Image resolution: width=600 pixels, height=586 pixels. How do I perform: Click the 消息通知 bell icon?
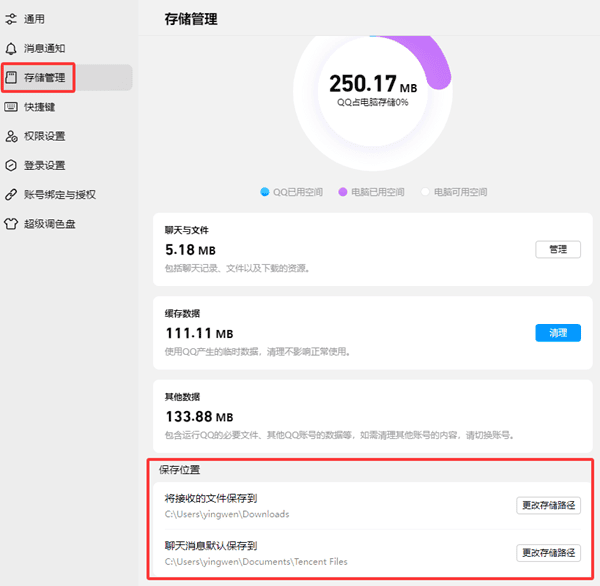[12, 48]
